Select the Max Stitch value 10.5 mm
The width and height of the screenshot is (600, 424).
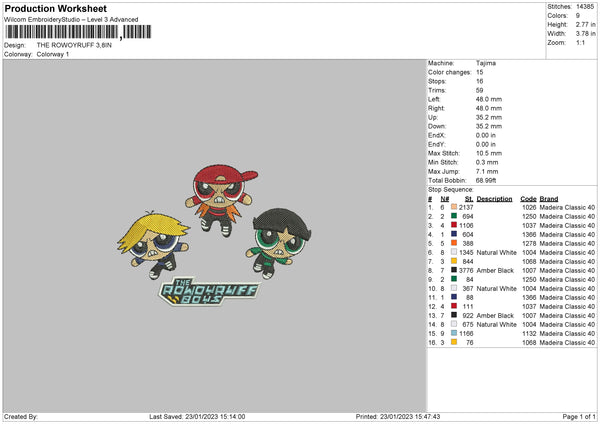[489, 153]
